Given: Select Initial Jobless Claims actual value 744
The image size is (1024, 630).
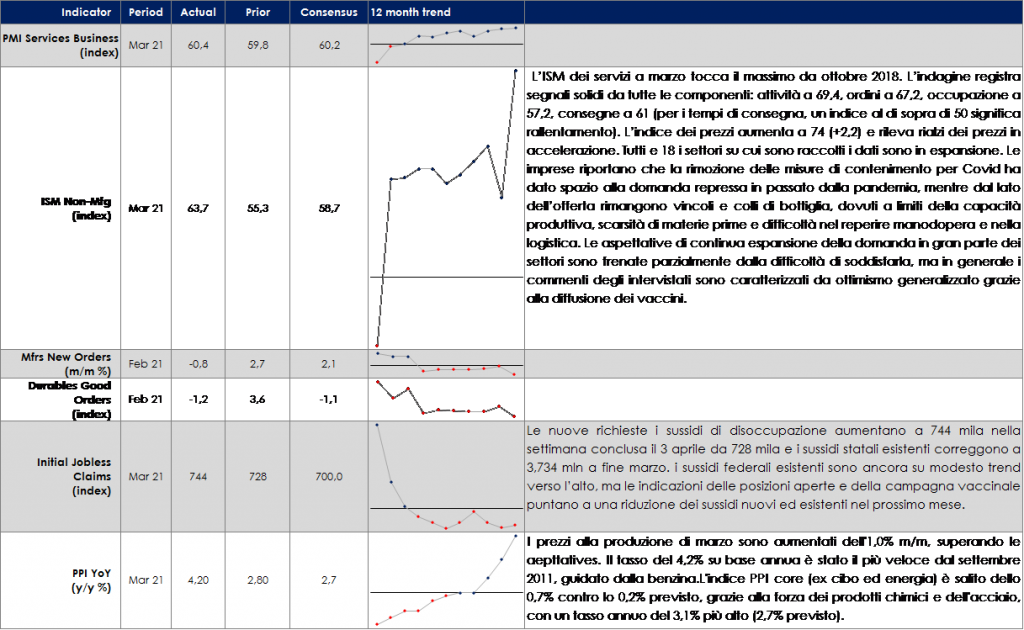Looking at the screenshot, I should 198,476.
